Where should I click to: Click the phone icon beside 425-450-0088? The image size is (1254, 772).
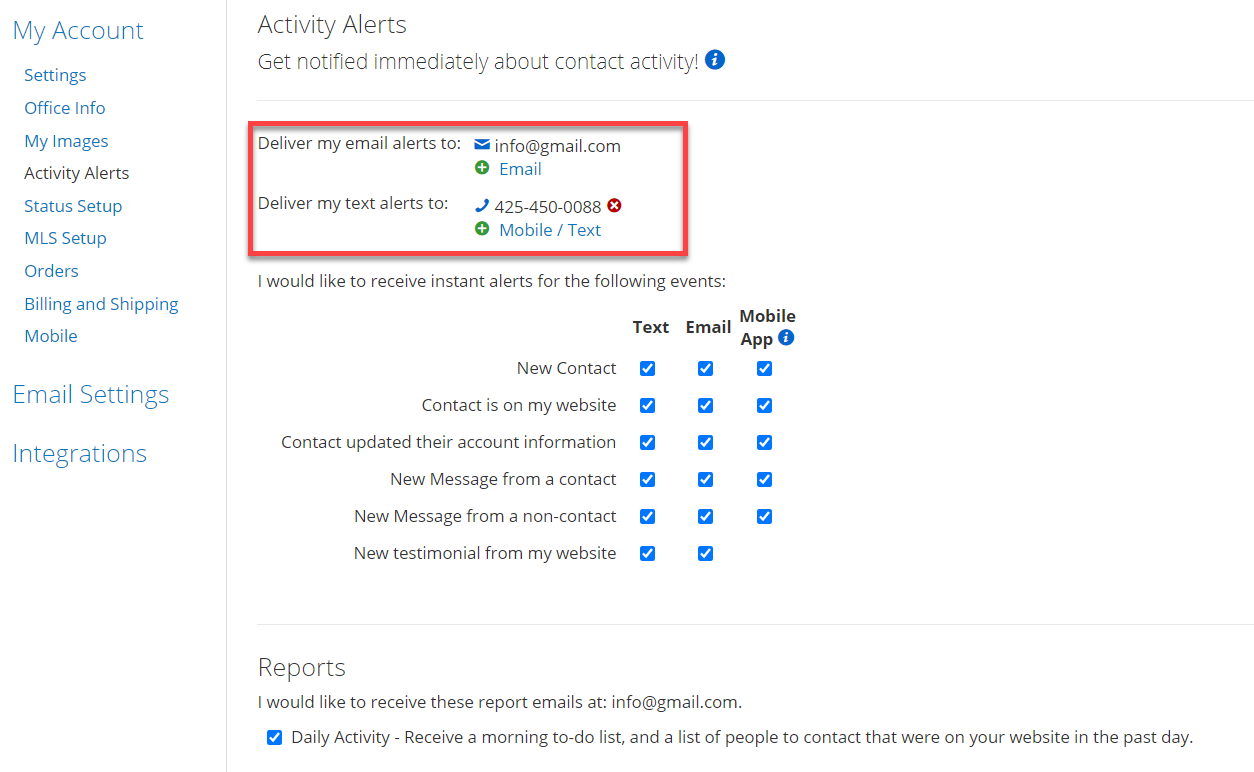pyautogui.click(x=482, y=206)
